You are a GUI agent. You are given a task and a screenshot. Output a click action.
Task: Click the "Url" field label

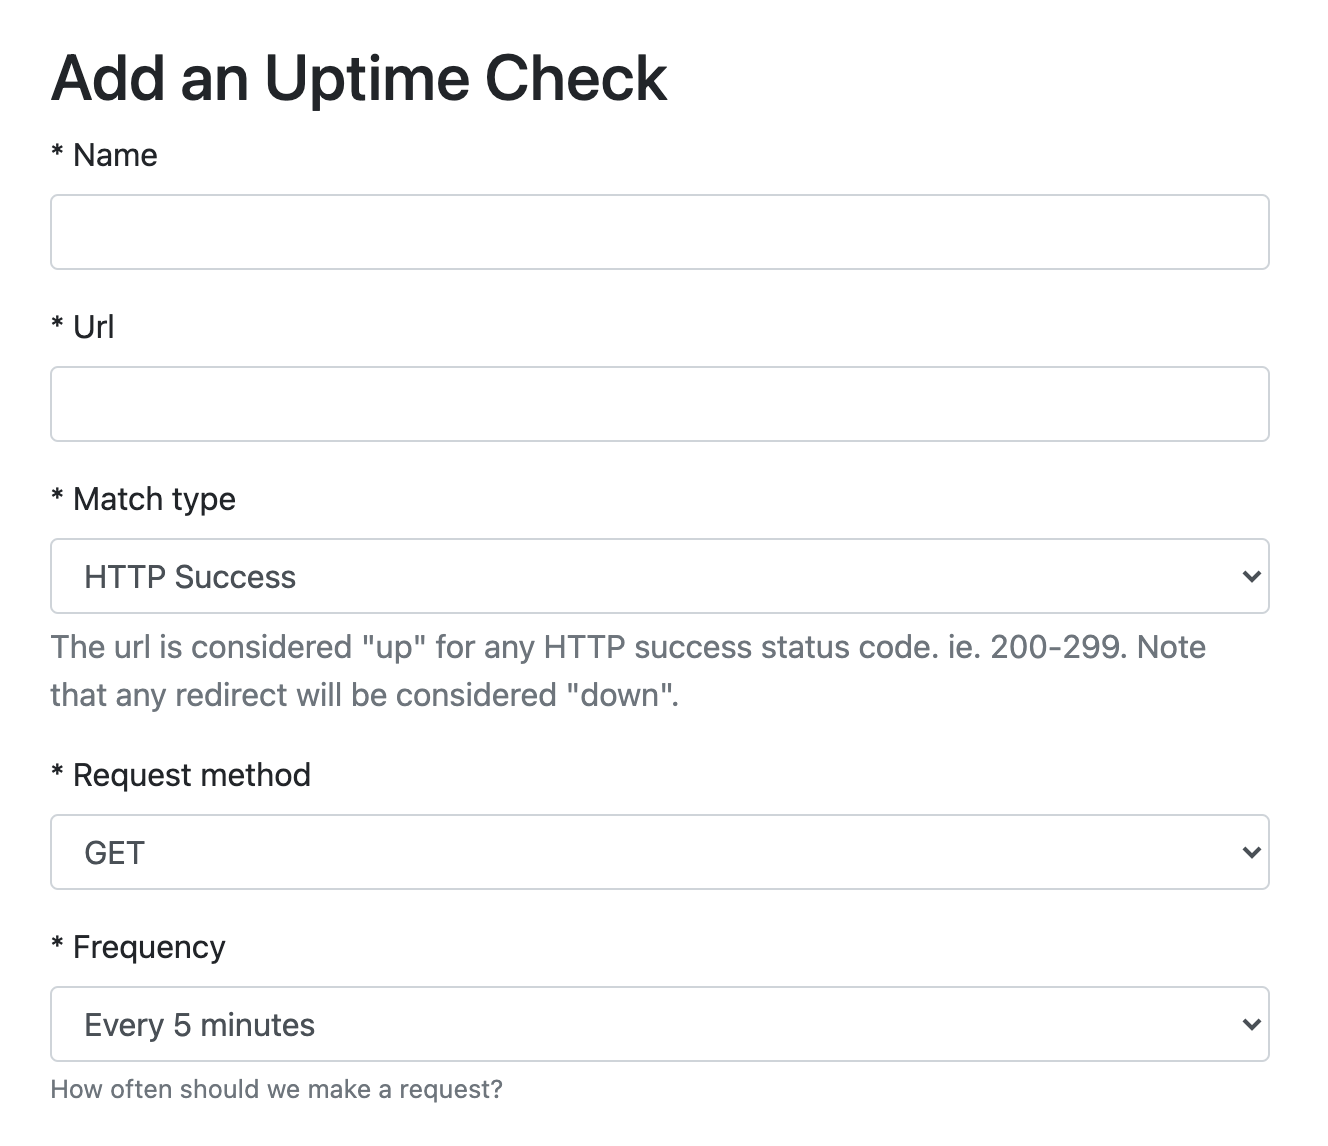94,327
